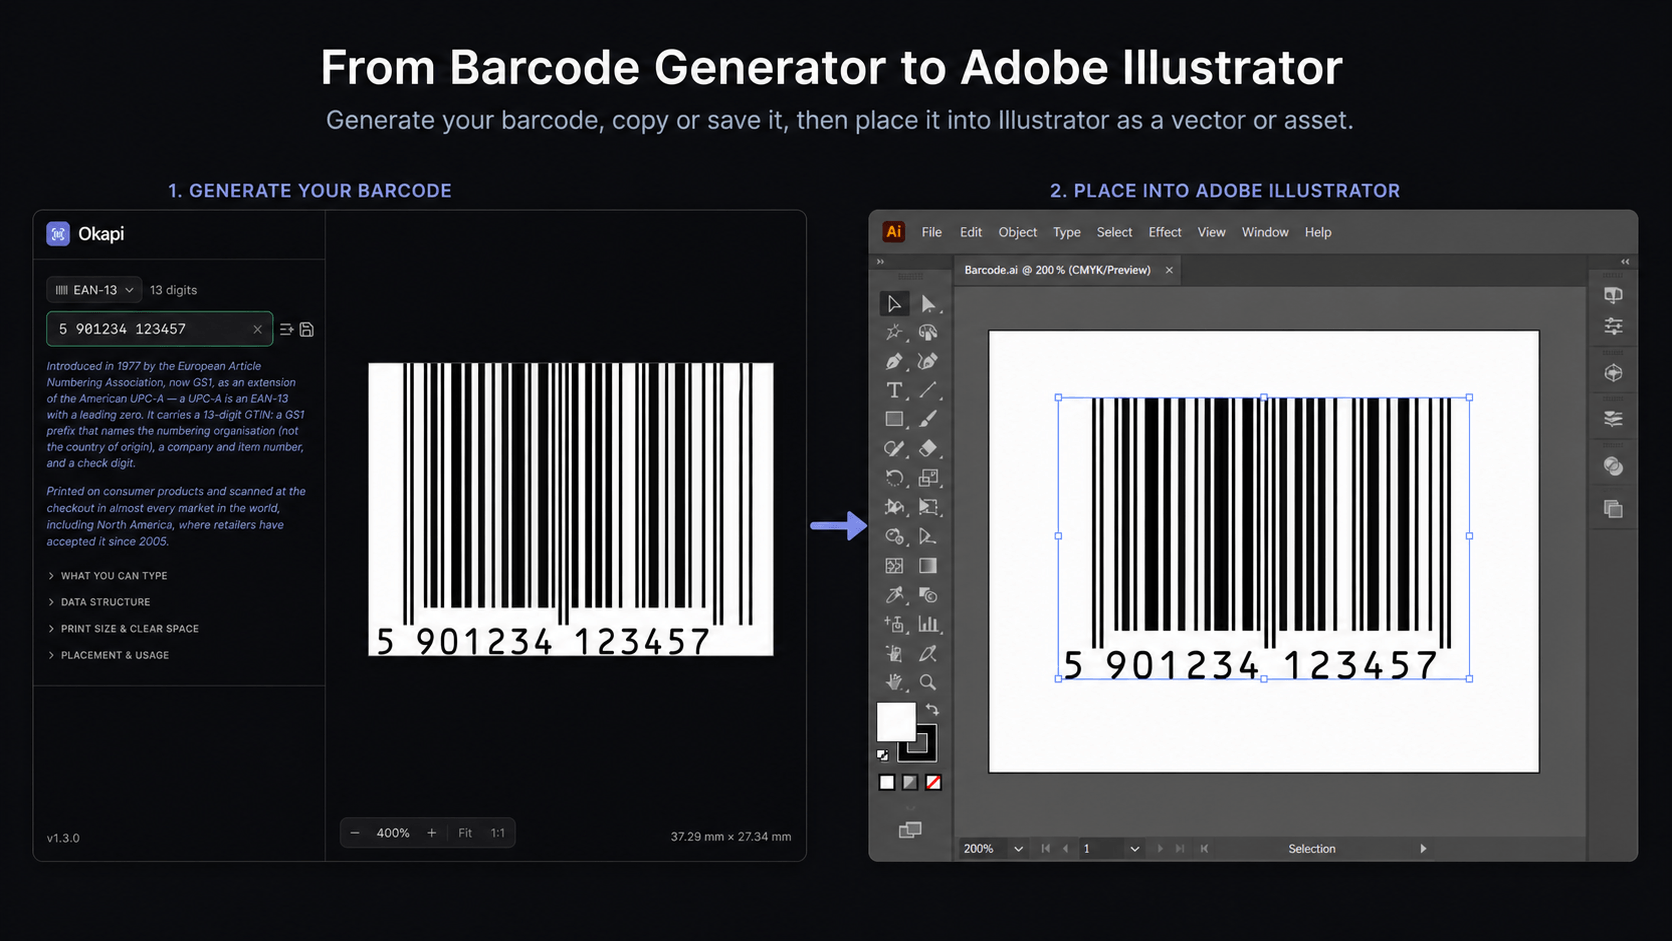Select the Hand tool
Image resolution: width=1672 pixels, height=941 pixels.
894,682
